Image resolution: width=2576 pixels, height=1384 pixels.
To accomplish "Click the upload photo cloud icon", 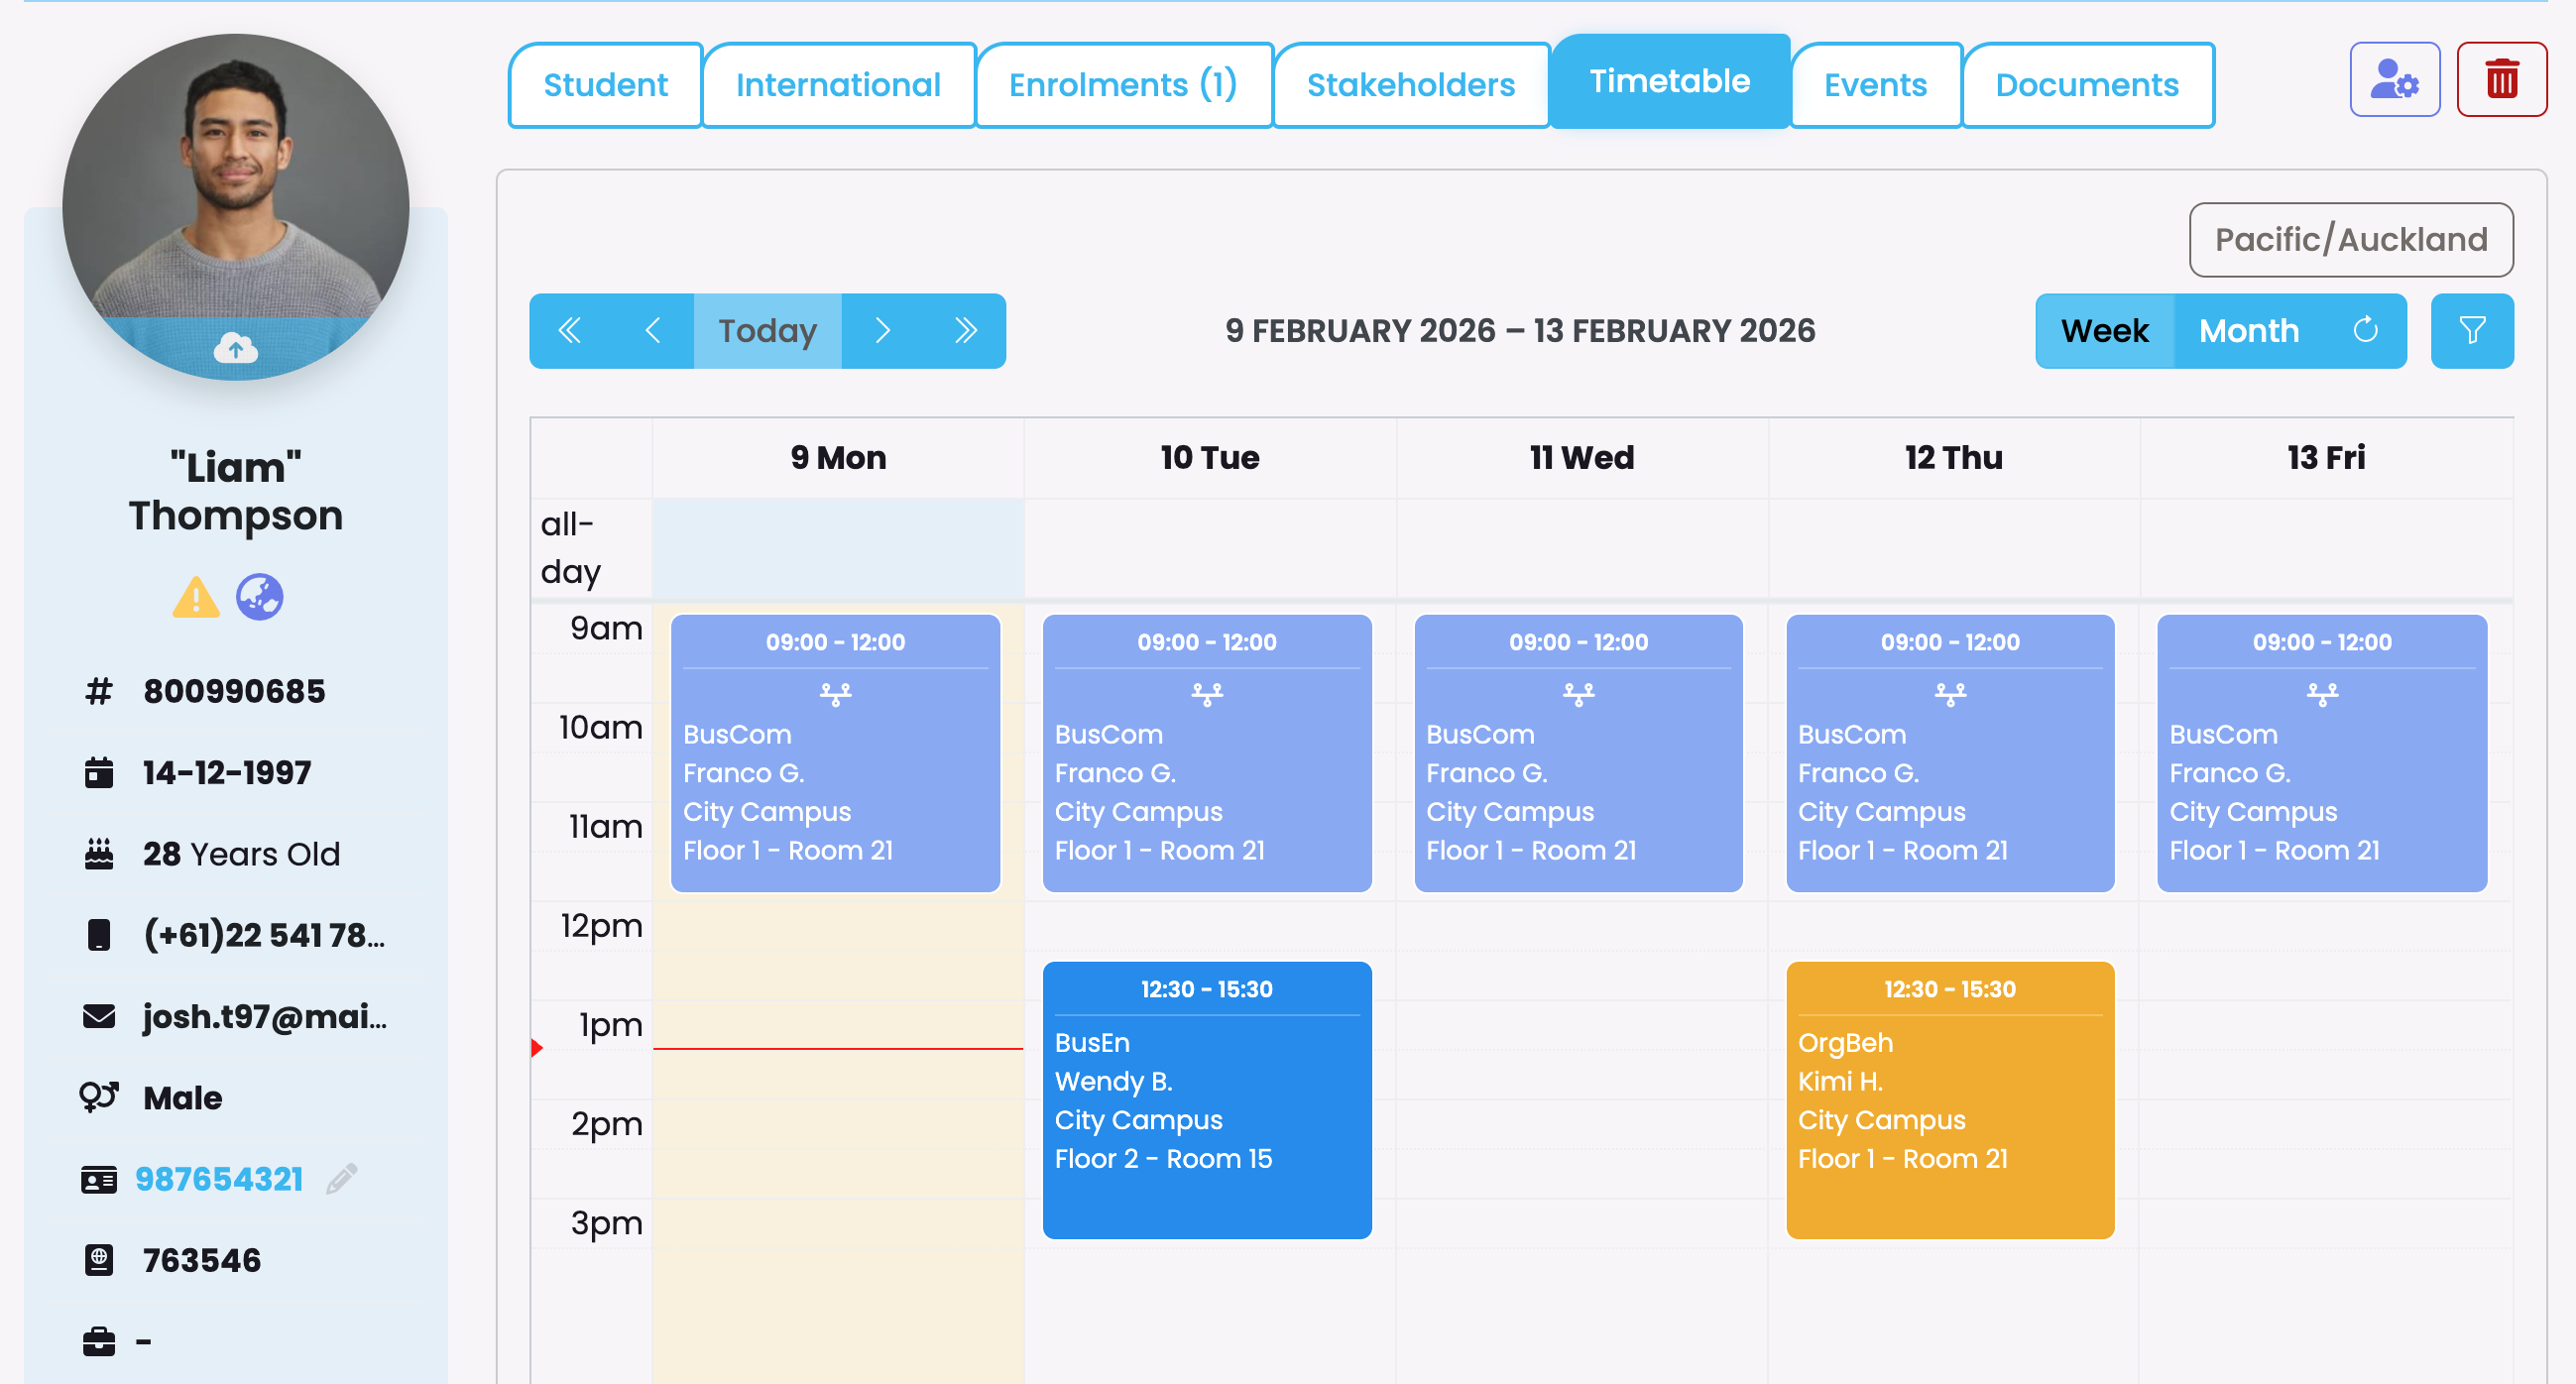I will pos(235,348).
